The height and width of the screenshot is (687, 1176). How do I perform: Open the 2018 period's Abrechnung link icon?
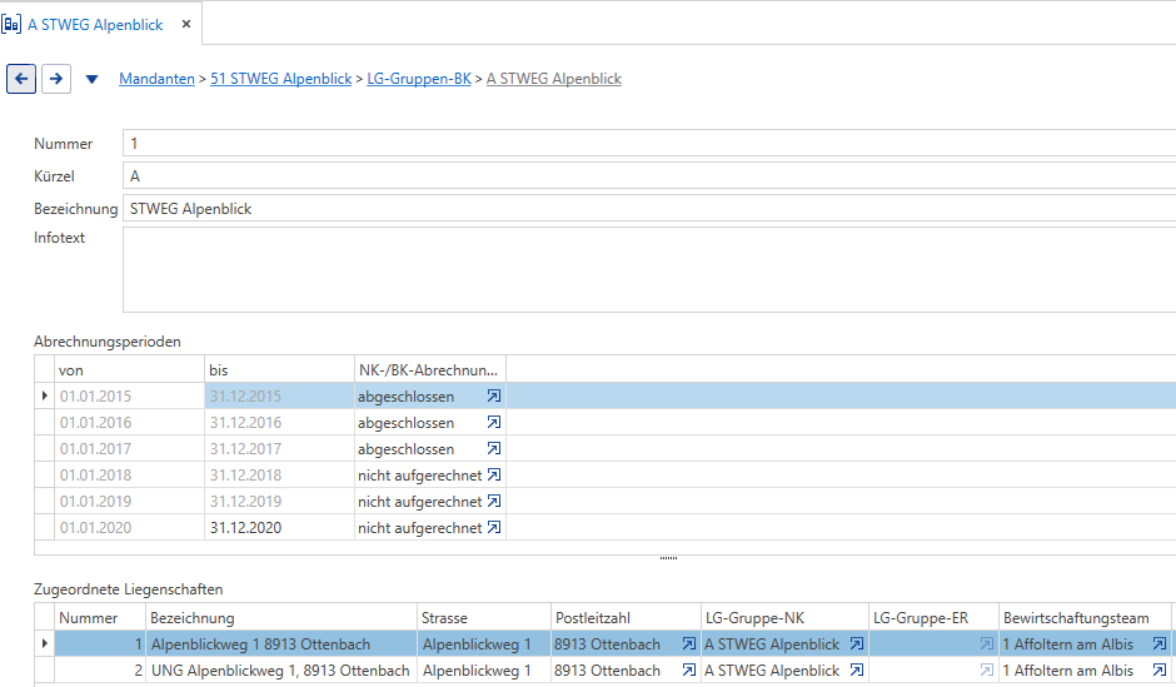point(494,475)
